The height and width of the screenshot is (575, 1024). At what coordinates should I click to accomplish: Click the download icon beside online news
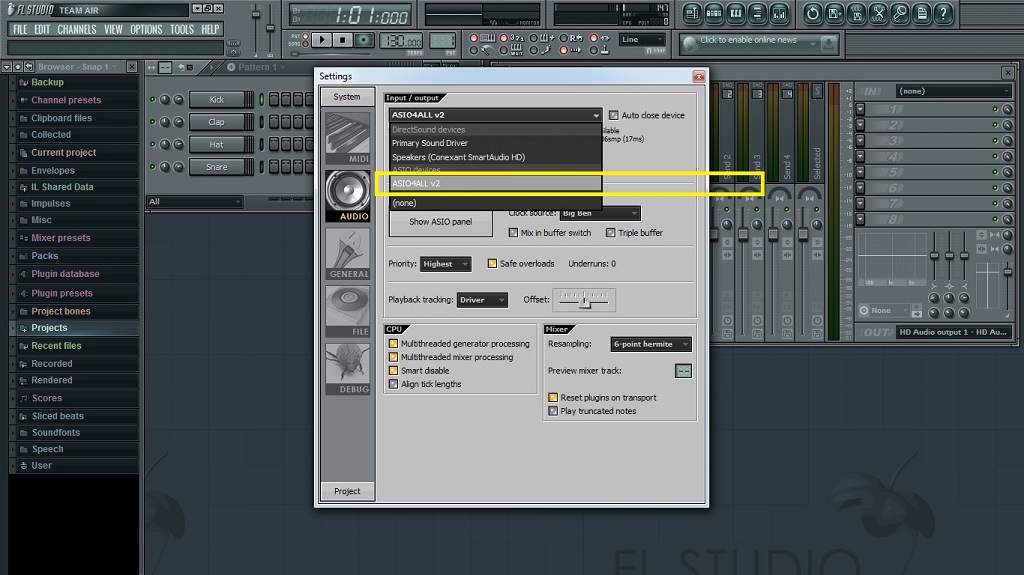(x=828, y=44)
